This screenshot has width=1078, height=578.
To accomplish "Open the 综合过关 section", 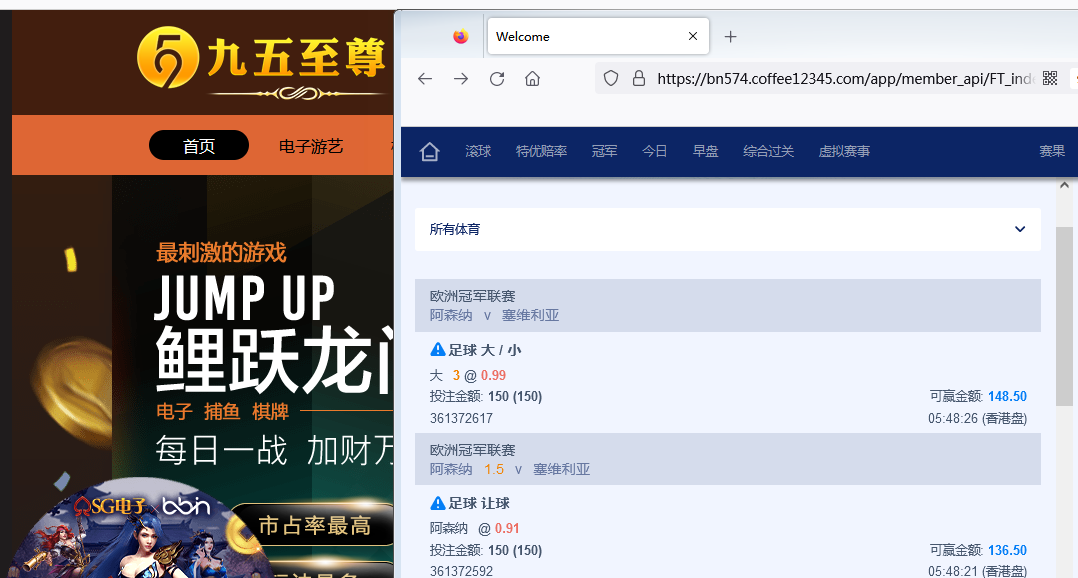I will 768,152.
